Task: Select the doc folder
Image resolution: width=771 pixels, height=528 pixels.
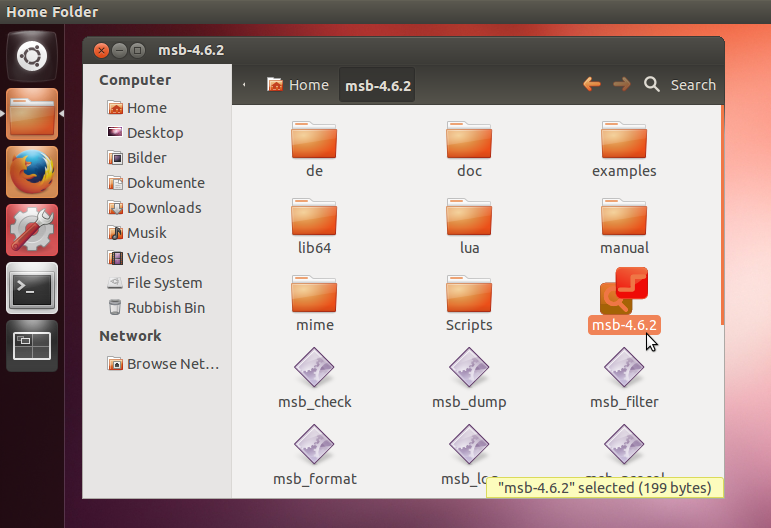Action: [x=469, y=149]
